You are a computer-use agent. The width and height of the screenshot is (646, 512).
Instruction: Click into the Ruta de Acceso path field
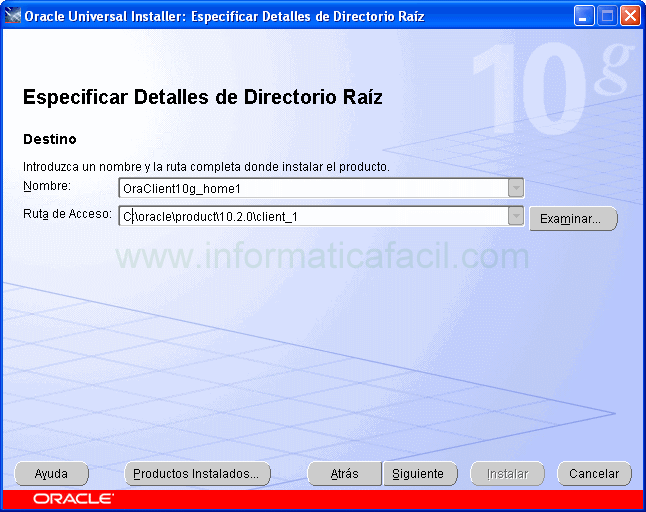pyautogui.click(x=314, y=216)
